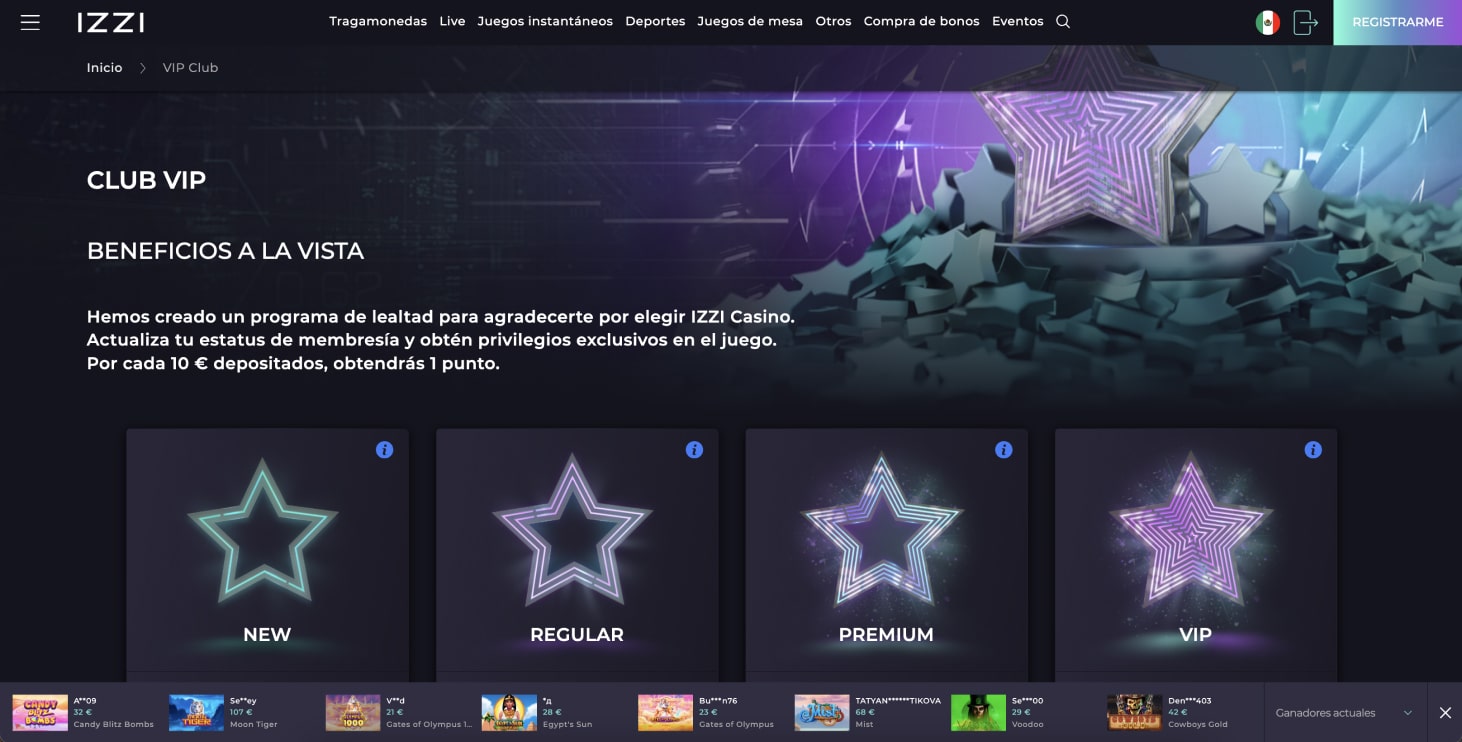
Task: Go to the Live section
Action: (452, 21)
